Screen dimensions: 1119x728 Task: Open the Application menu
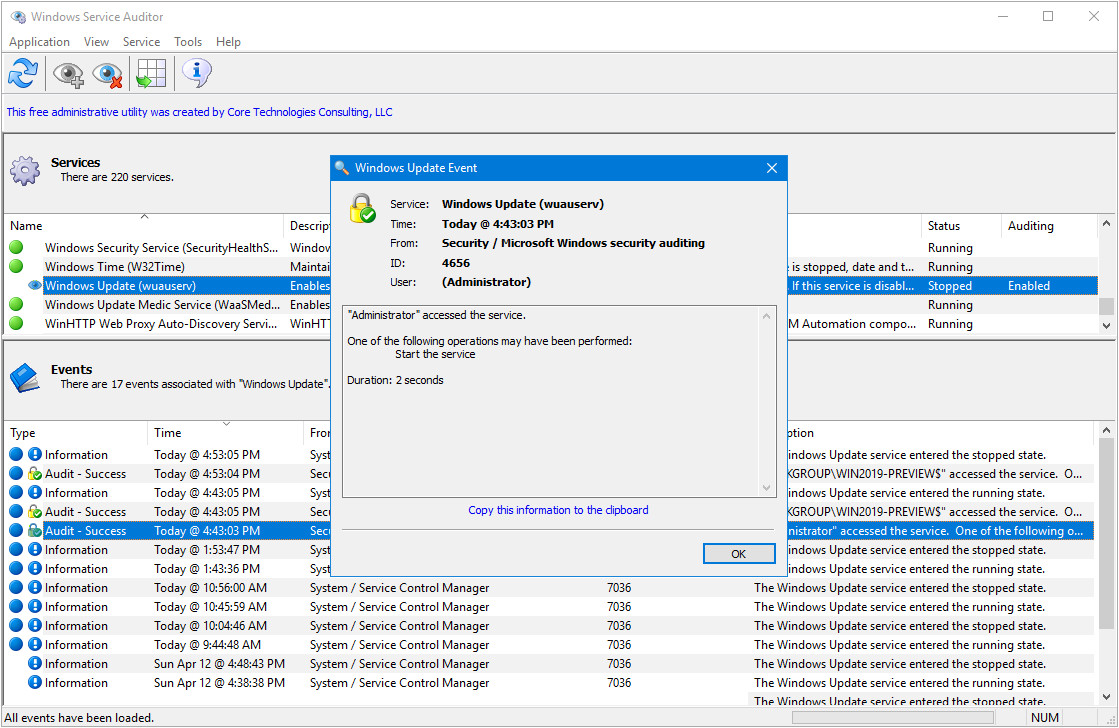point(39,42)
